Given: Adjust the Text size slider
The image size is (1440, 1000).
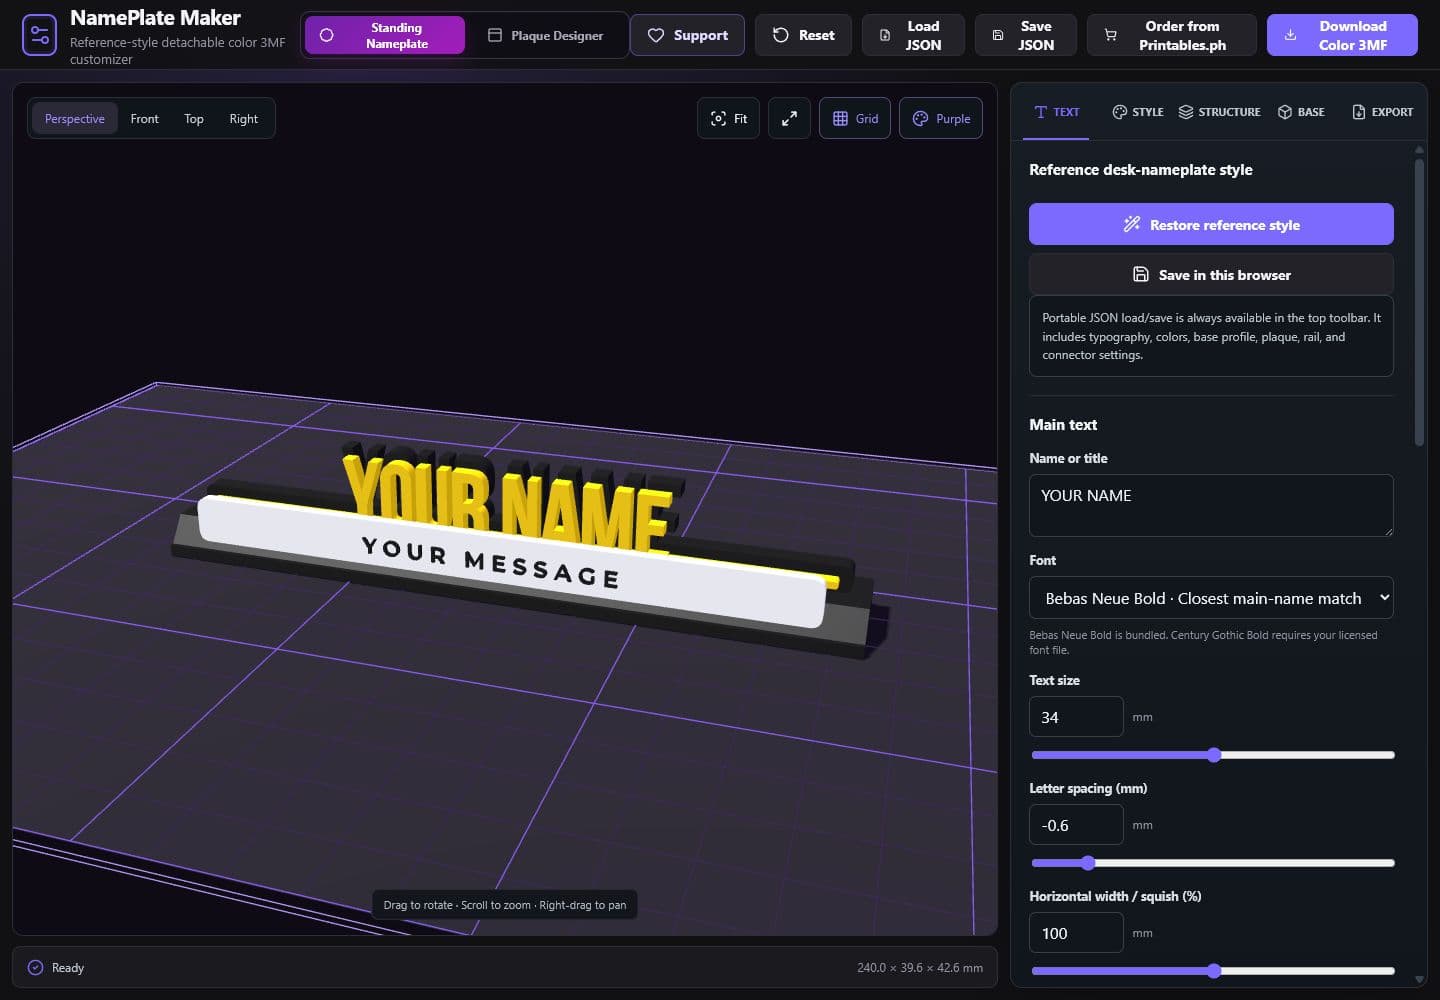Looking at the screenshot, I should [1212, 755].
